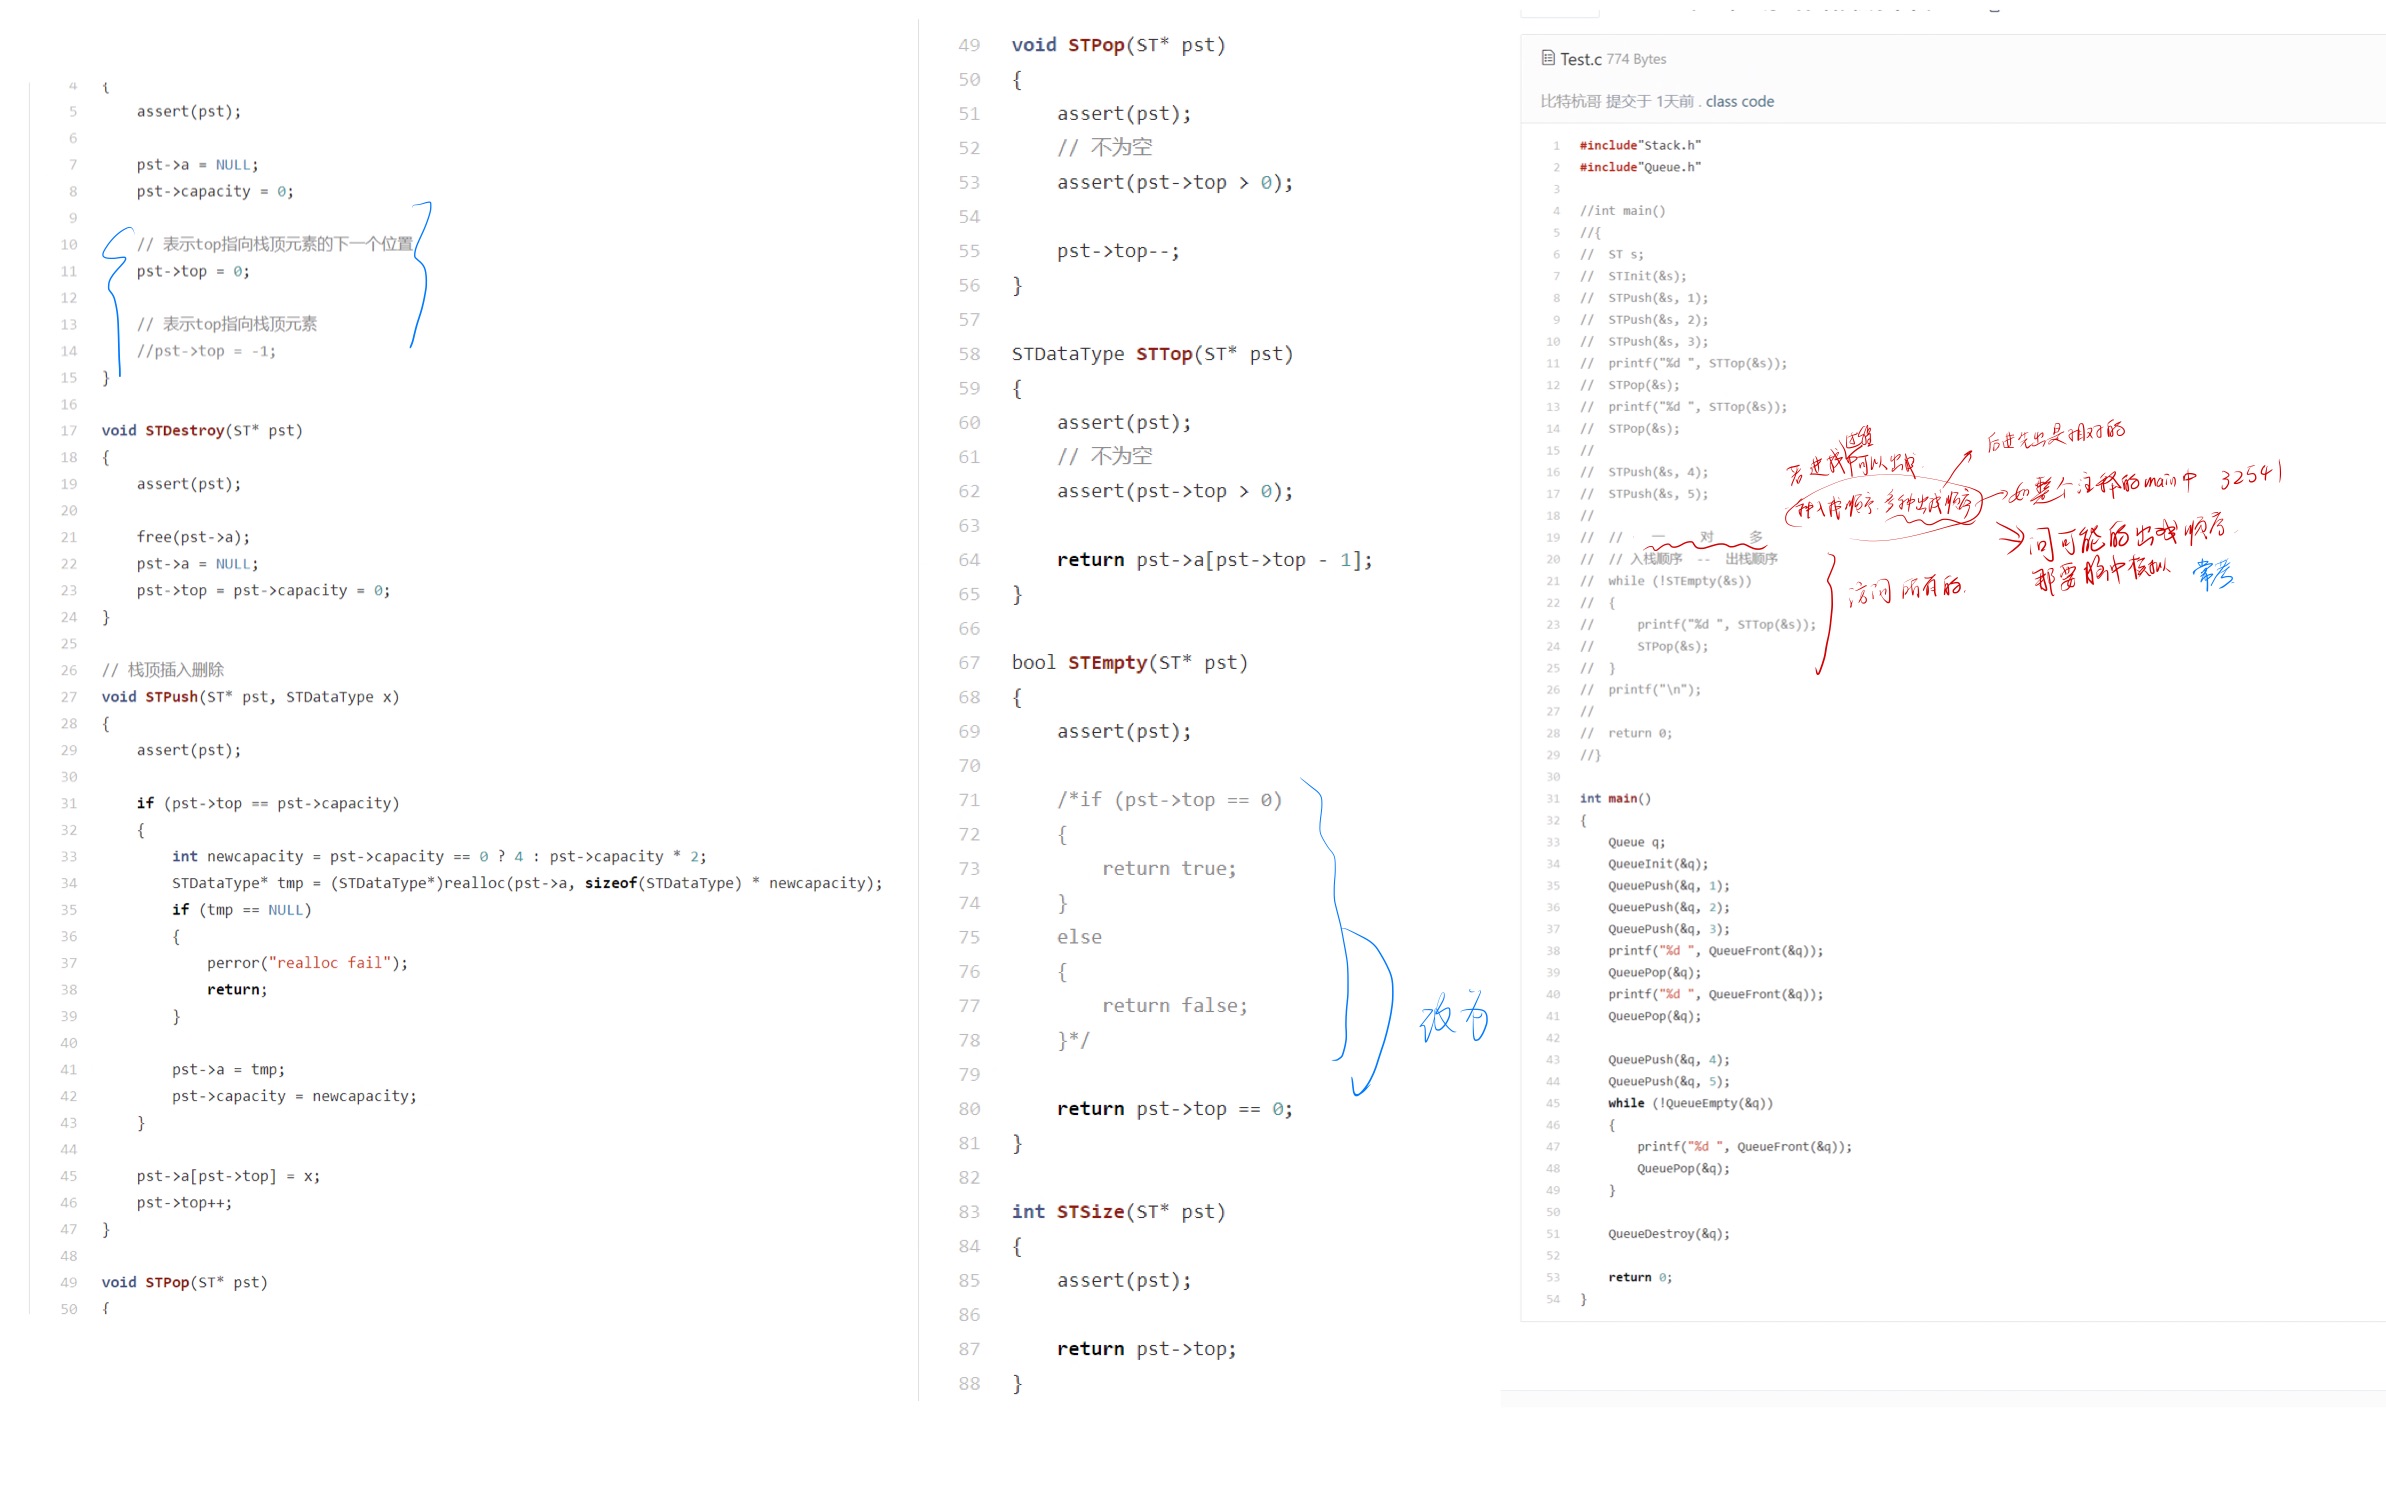Viewport: 2386px width, 1491px height.
Task: Click the '774 Bytes' file size label
Action: tap(1636, 59)
